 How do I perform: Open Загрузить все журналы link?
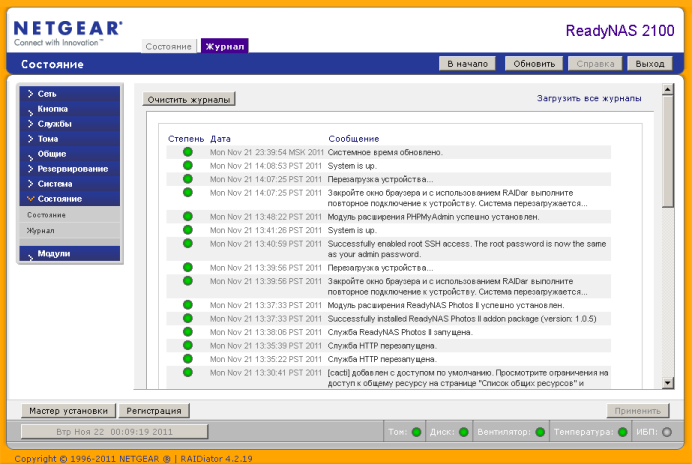coord(589,98)
